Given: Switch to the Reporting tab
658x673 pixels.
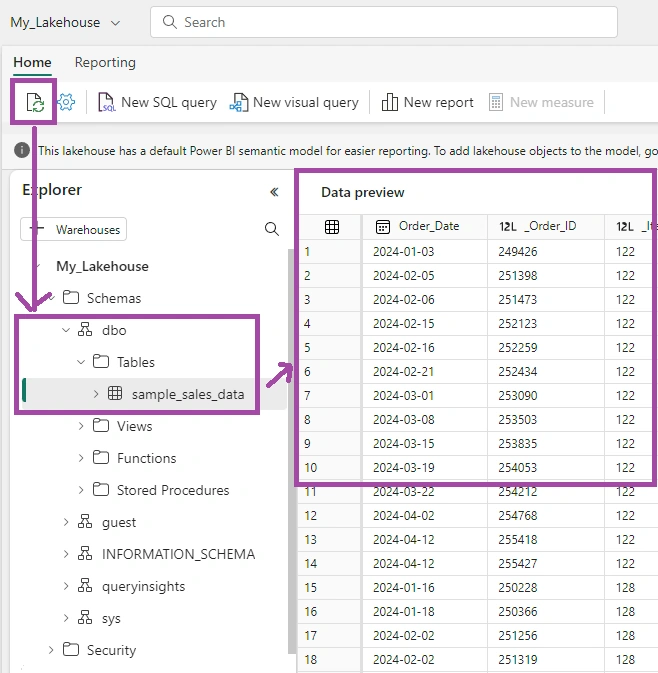Looking at the screenshot, I should tap(105, 62).
